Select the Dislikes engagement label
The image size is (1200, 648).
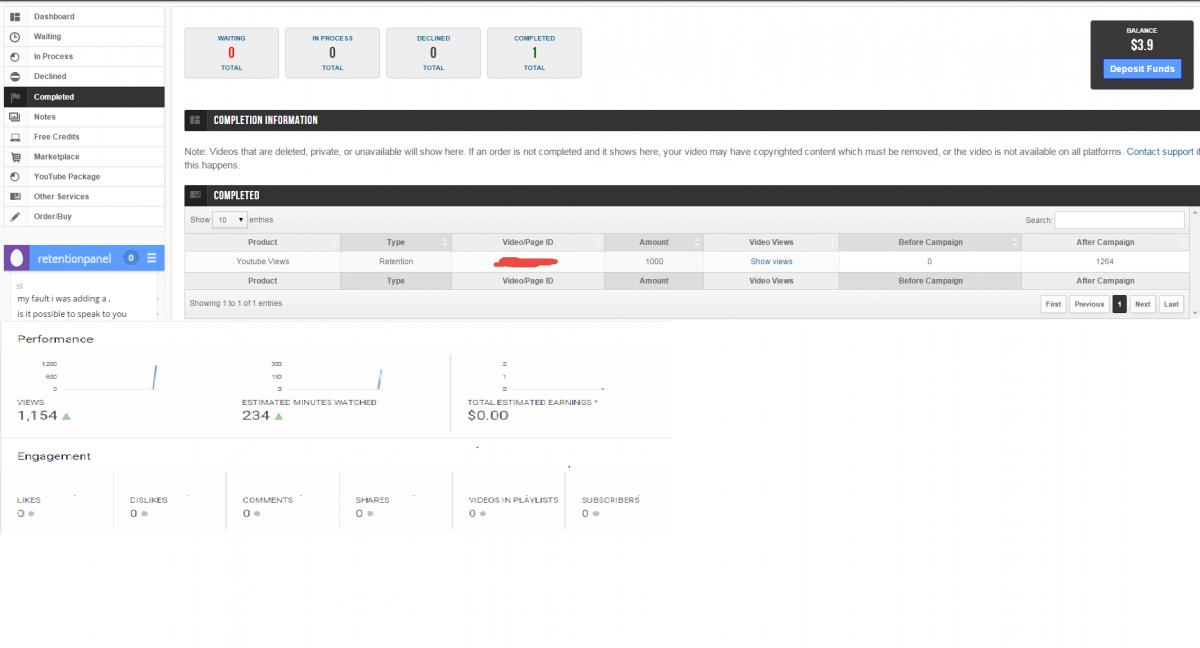pyautogui.click(x=149, y=500)
